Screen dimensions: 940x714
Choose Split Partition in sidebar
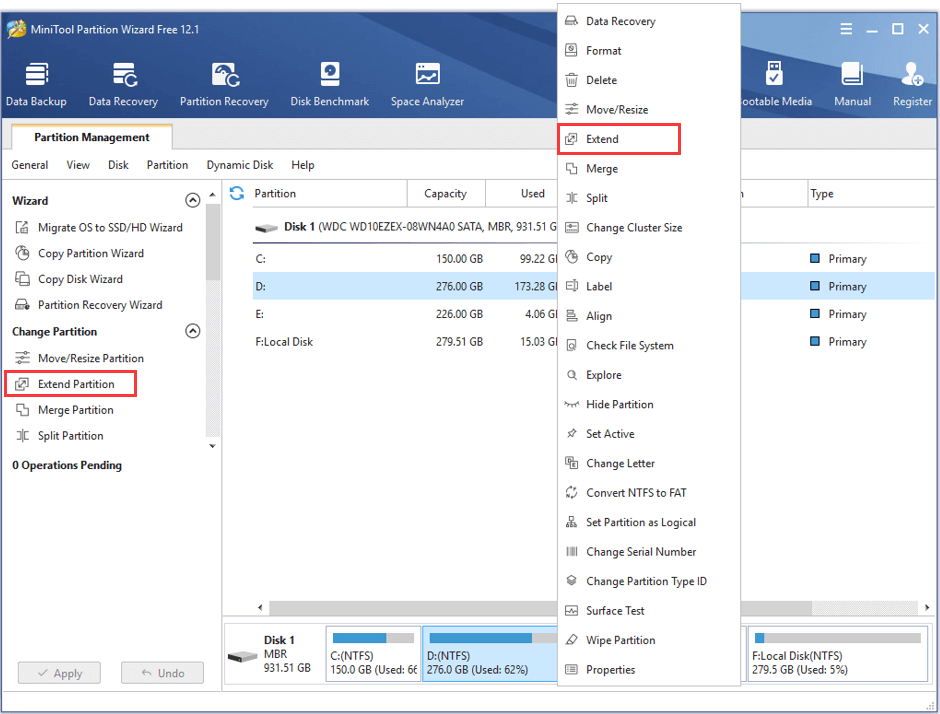pos(59,435)
